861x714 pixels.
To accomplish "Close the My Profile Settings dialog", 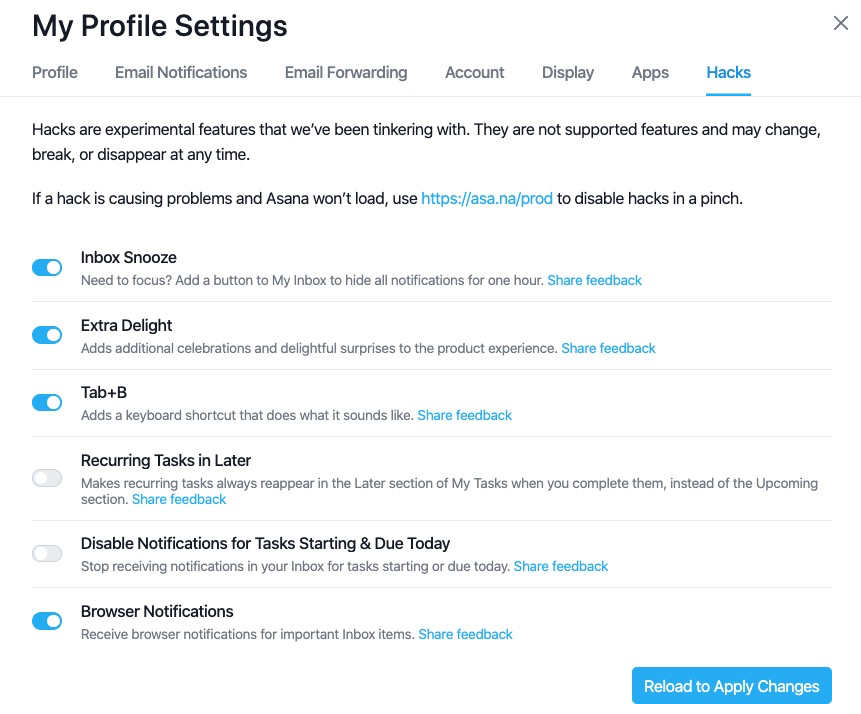I will point(841,24).
